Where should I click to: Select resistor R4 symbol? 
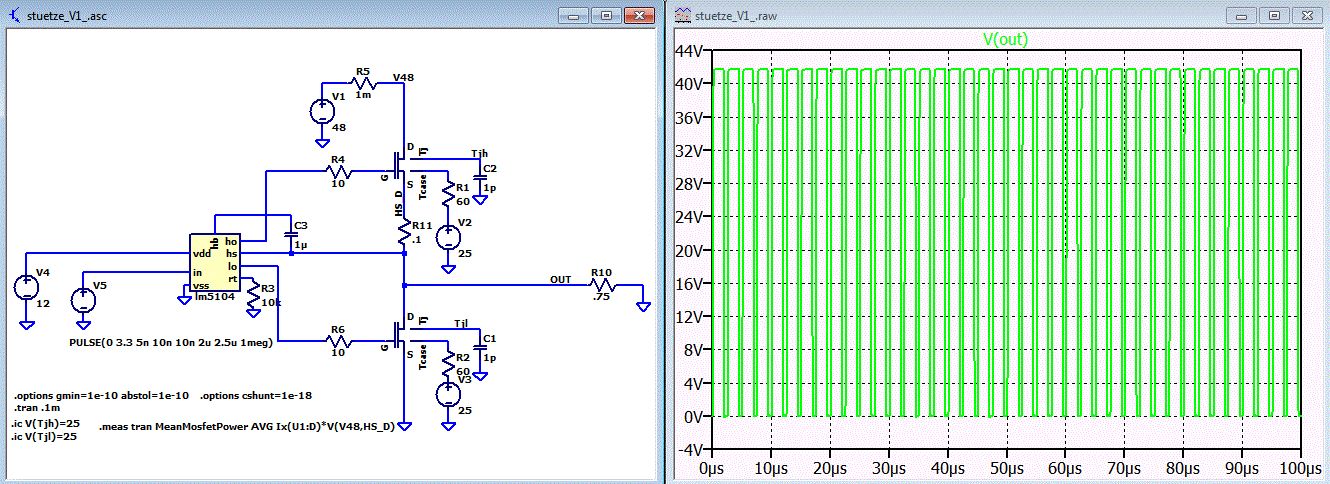pyautogui.click(x=338, y=171)
